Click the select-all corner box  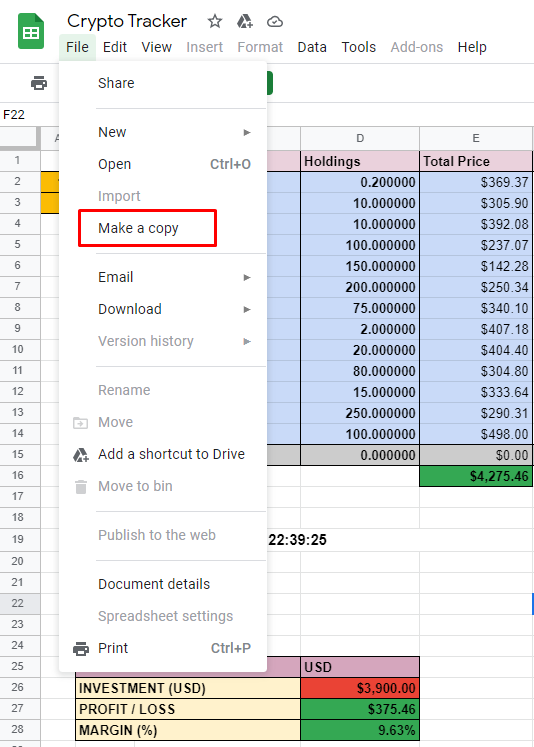[x=19, y=137]
